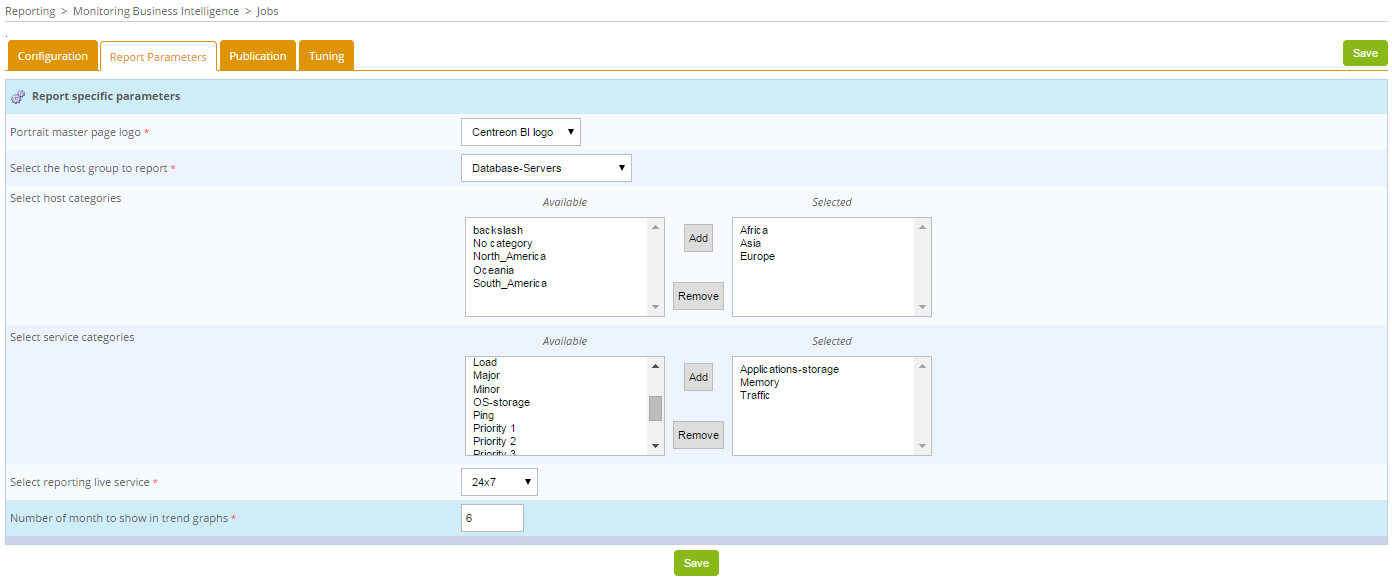Expand the Portrait master page logo dropdown
The width and height of the screenshot is (1392, 581).
520,132
